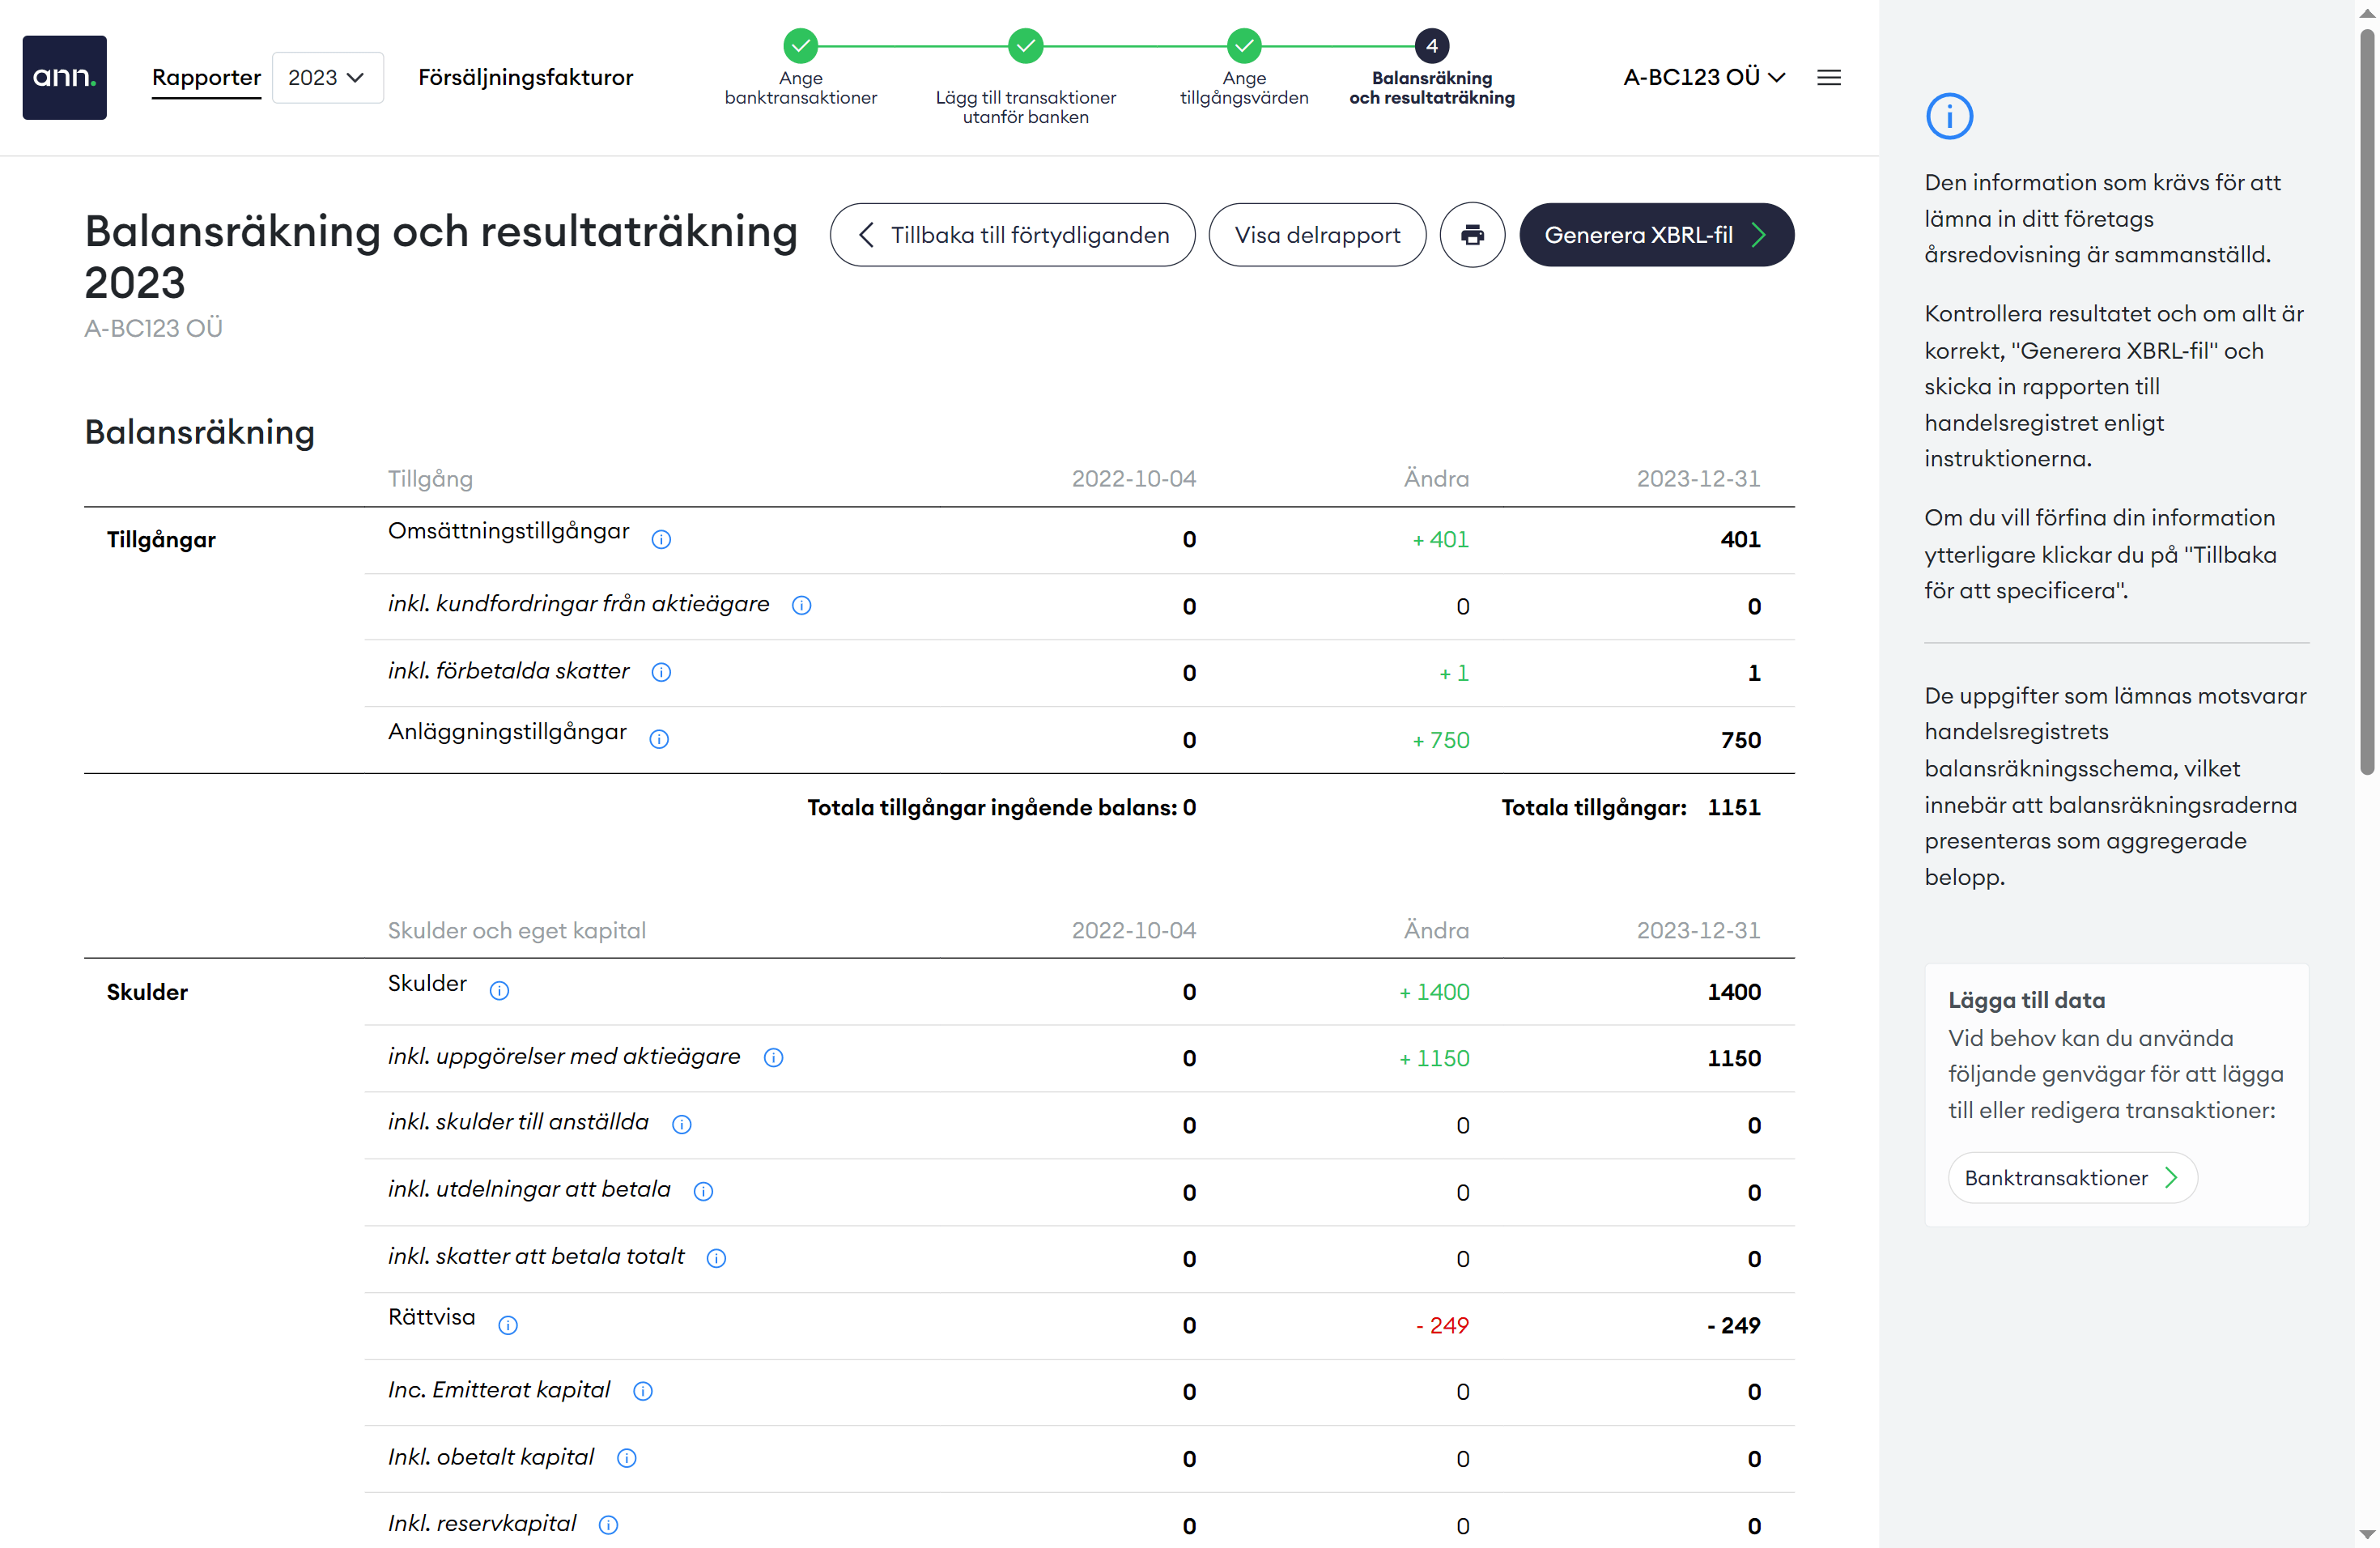Expand the A-BC123 OÜ company dropdown
The image size is (2380, 1548).
pyautogui.click(x=1703, y=77)
